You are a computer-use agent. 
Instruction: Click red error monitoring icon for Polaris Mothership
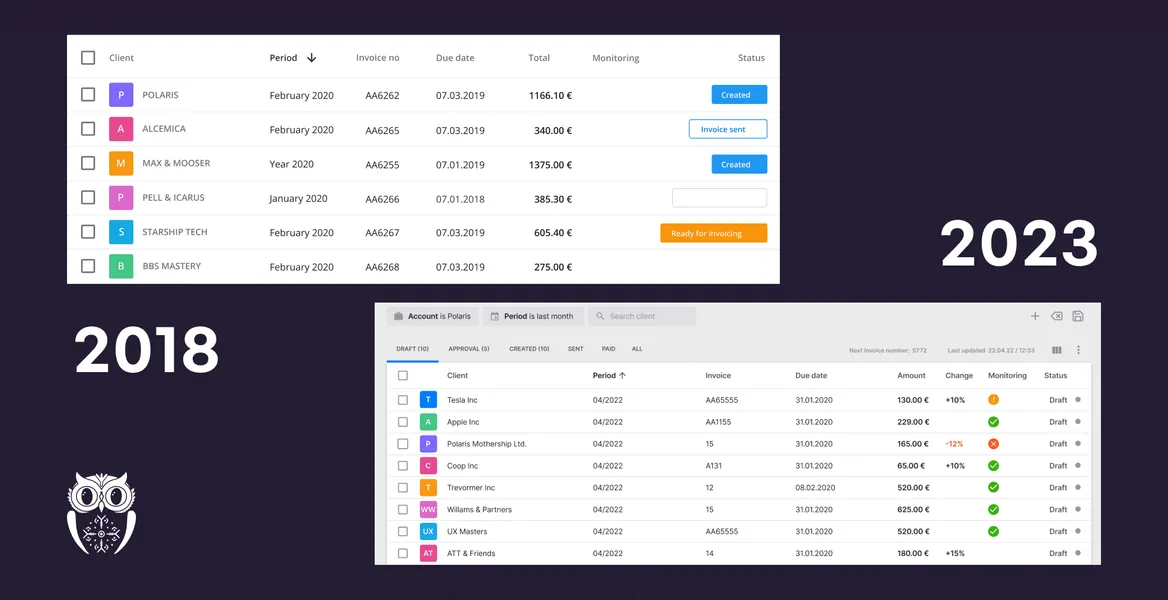pos(993,444)
